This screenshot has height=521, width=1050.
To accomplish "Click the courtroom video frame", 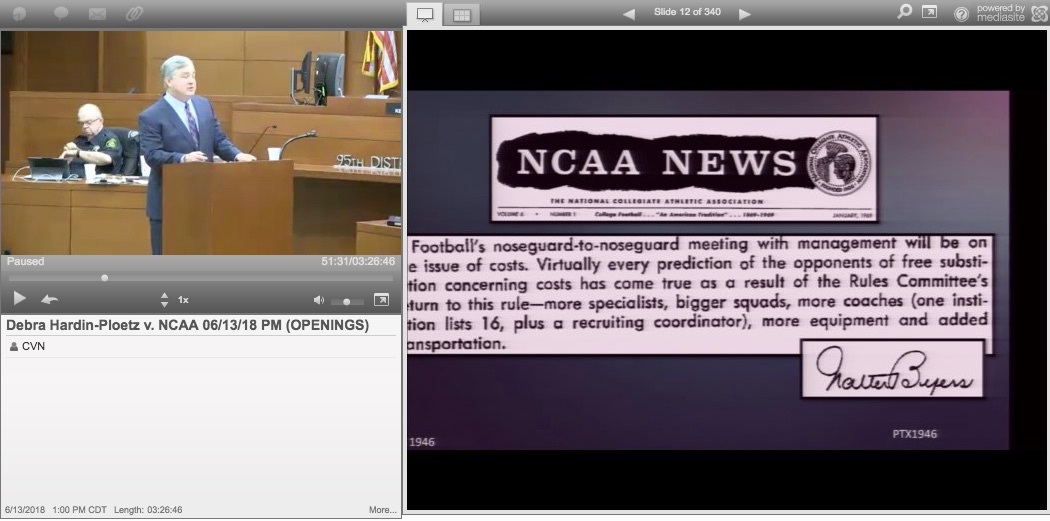I will (201, 142).
